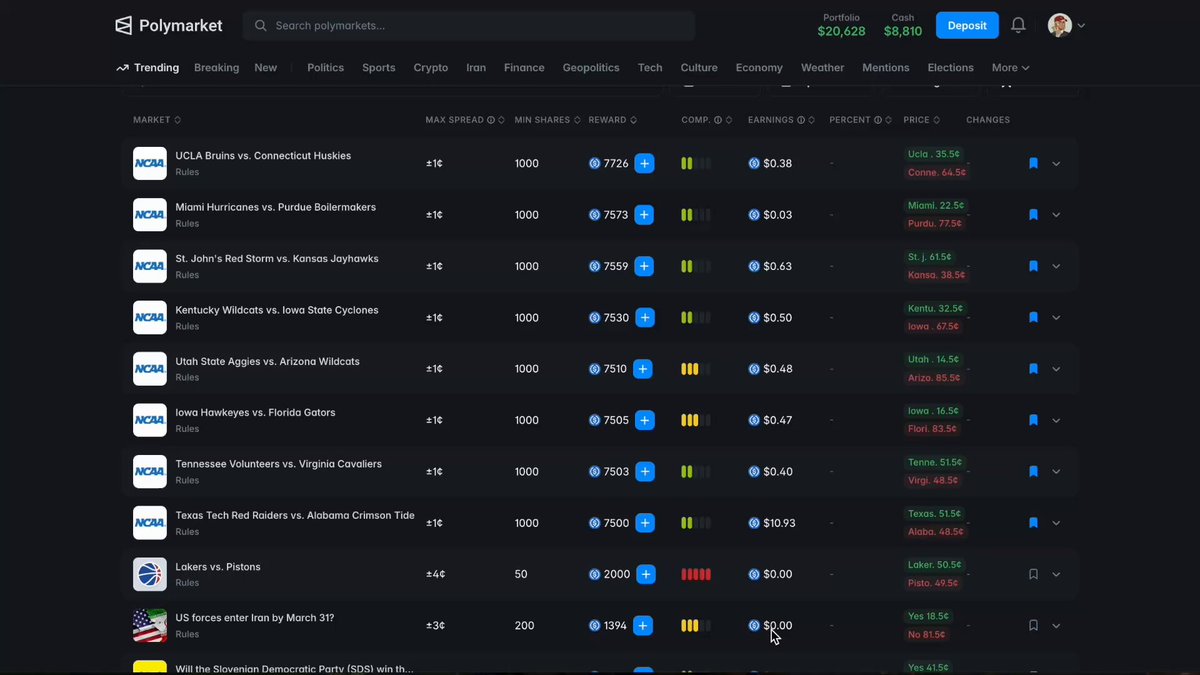The height and width of the screenshot is (675, 1200).
Task: Open the basketball icon for Lakers vs. Pistons
Action: point(150,574)
